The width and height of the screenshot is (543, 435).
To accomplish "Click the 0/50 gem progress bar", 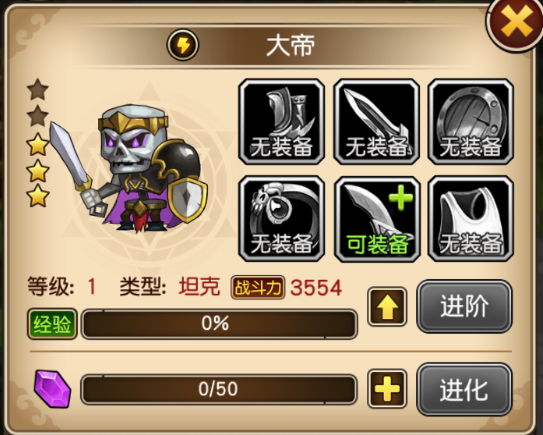I will pos(219,389).
